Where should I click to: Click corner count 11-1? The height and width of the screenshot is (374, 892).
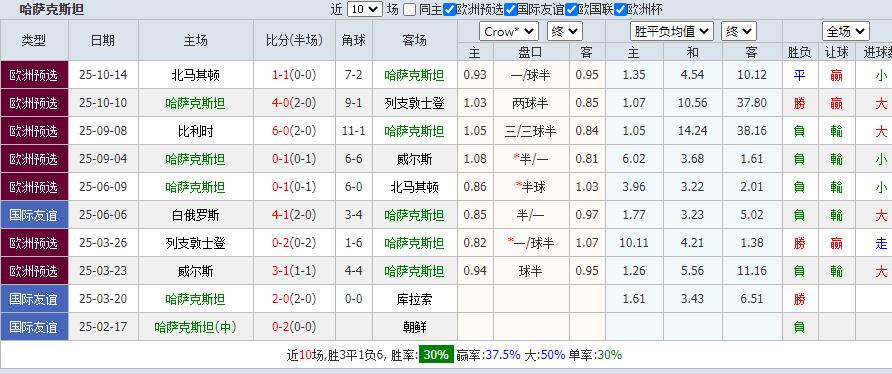pos(354,131)
